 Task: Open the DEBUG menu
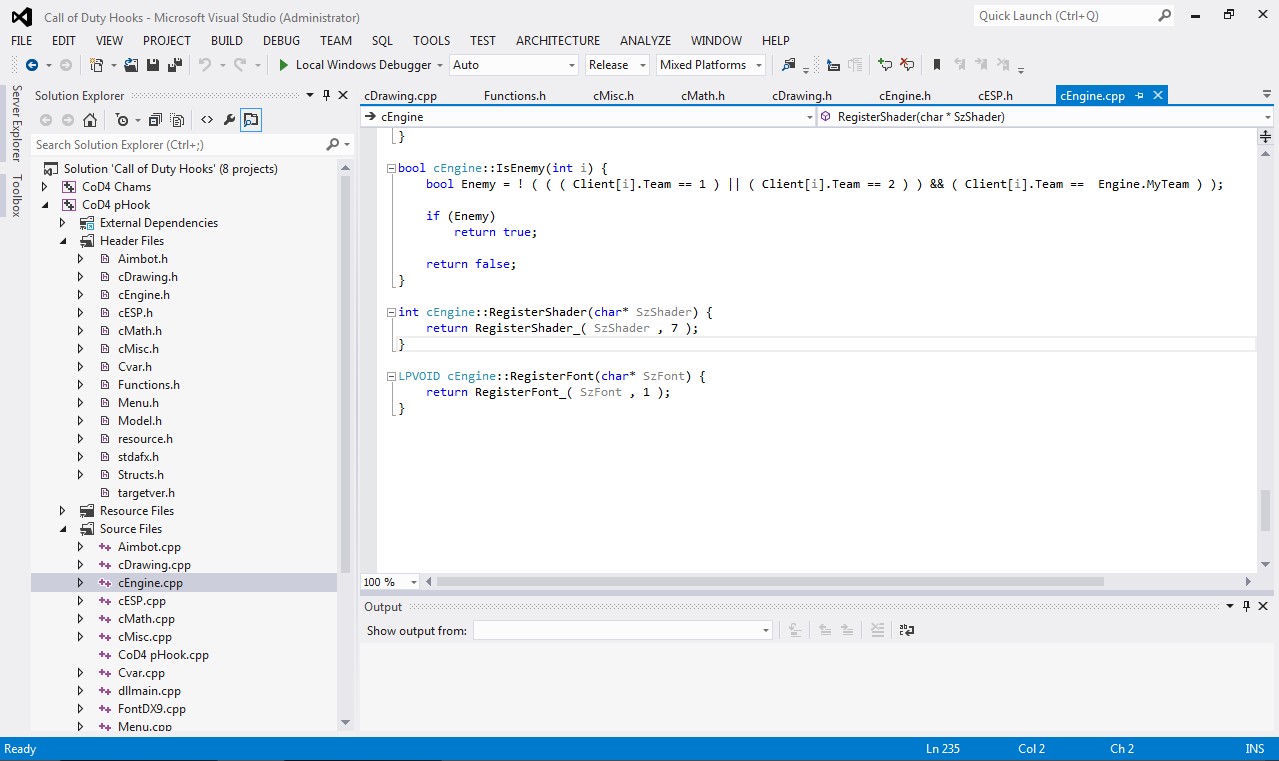pyautogui.click(x=281, y=41)
